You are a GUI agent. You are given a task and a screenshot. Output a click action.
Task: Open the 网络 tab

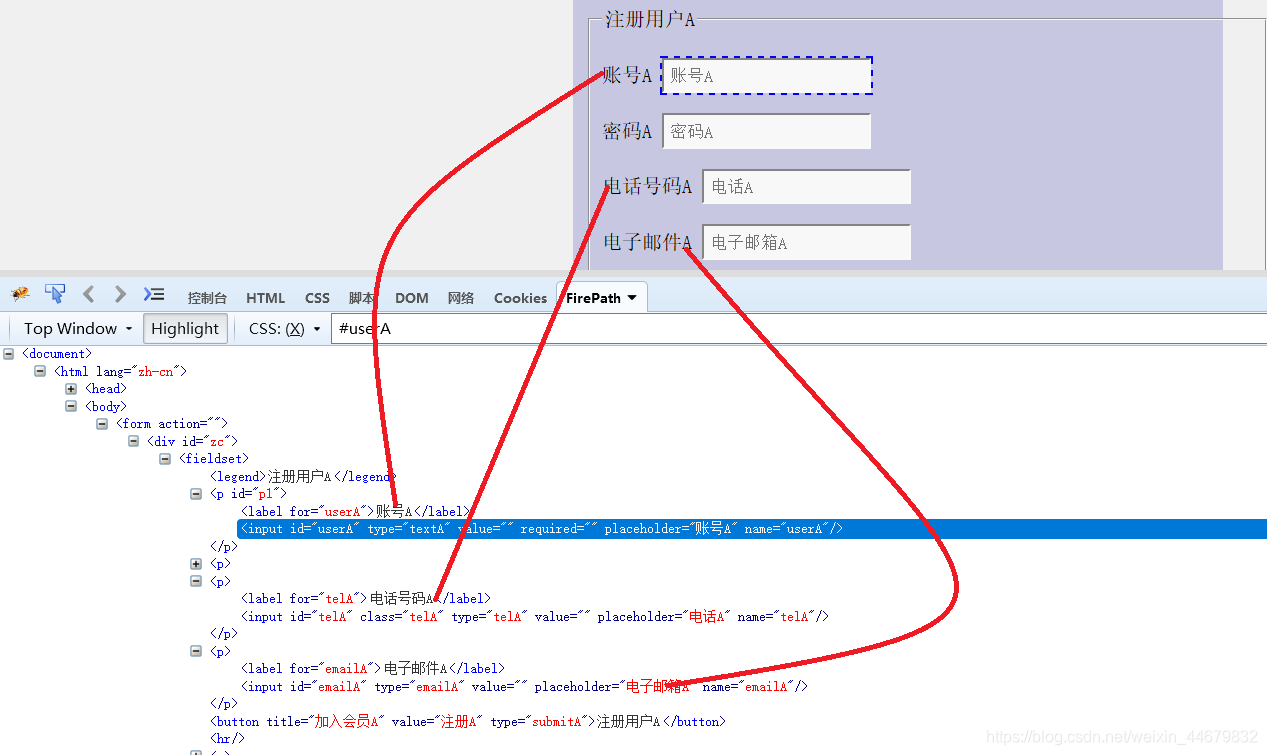461,298
